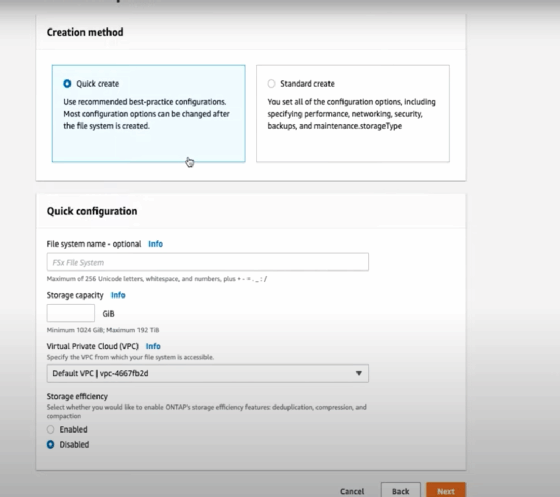Click the Enabled label under Storage efficiency

[x=73, y=430]
